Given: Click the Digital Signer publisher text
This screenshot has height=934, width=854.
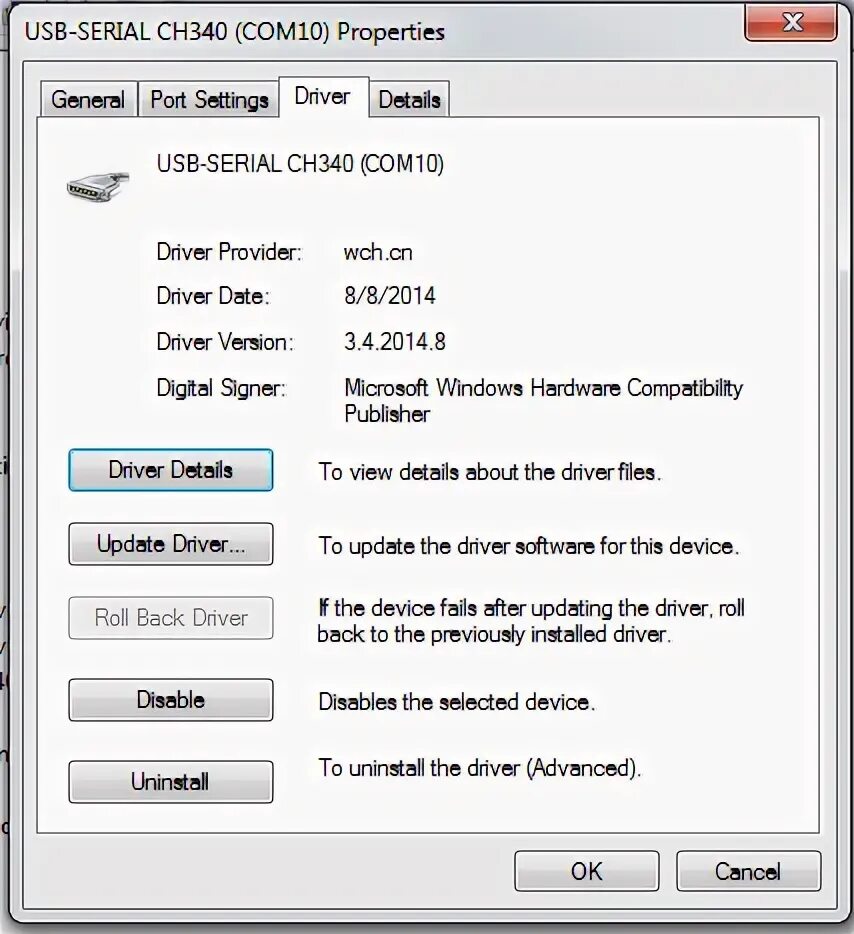Looking at the screenshot, I should tap(543, 401).
